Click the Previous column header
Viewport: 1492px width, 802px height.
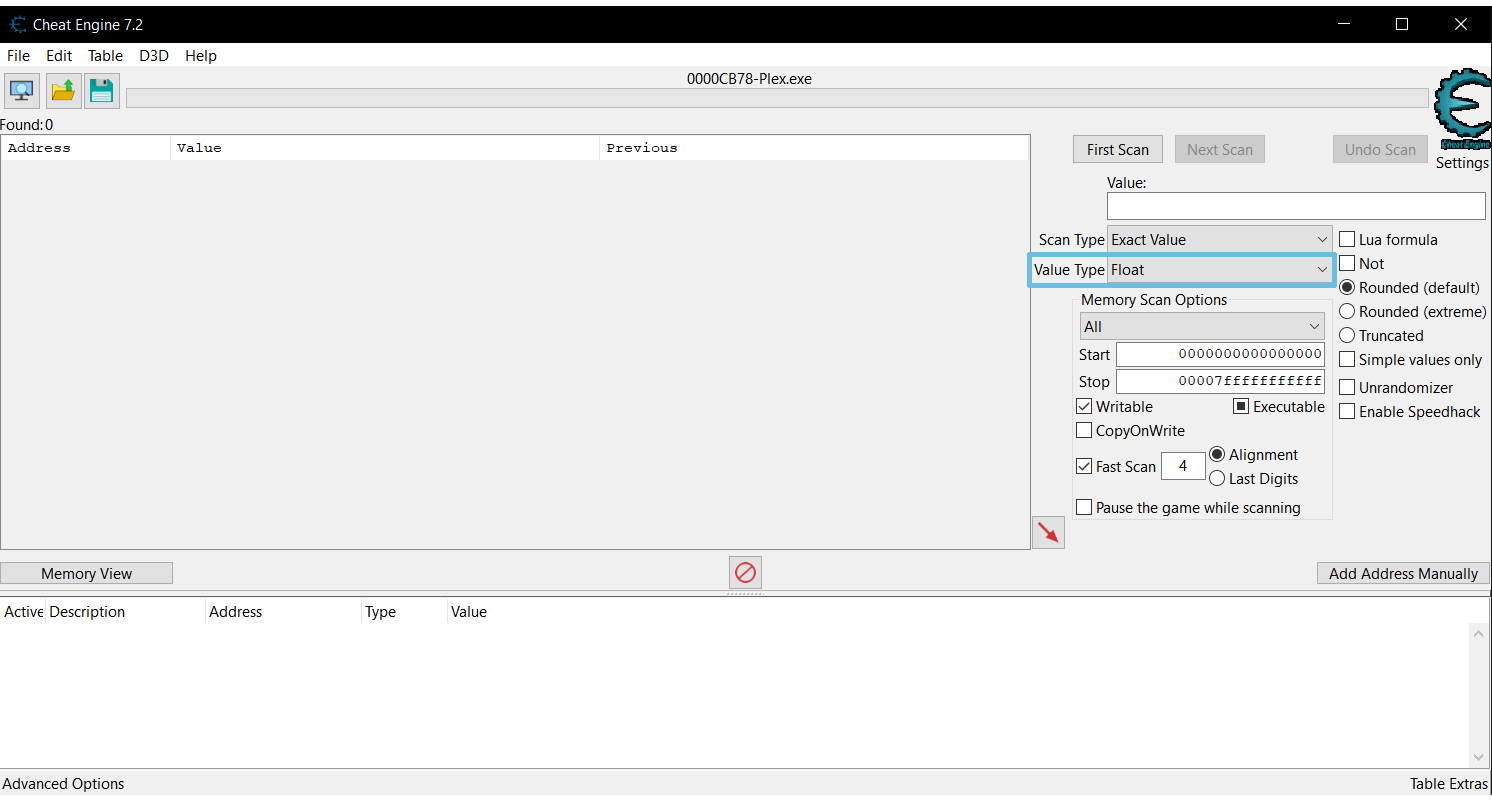click(x=814, y=148)
